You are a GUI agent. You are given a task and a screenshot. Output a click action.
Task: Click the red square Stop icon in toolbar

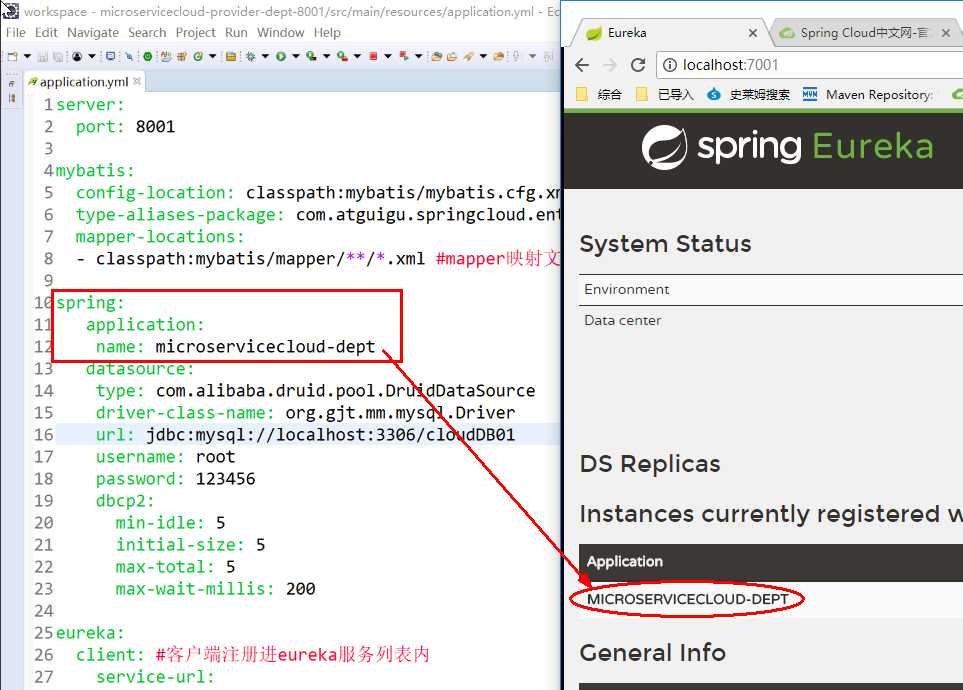click(x=373, y=57)
